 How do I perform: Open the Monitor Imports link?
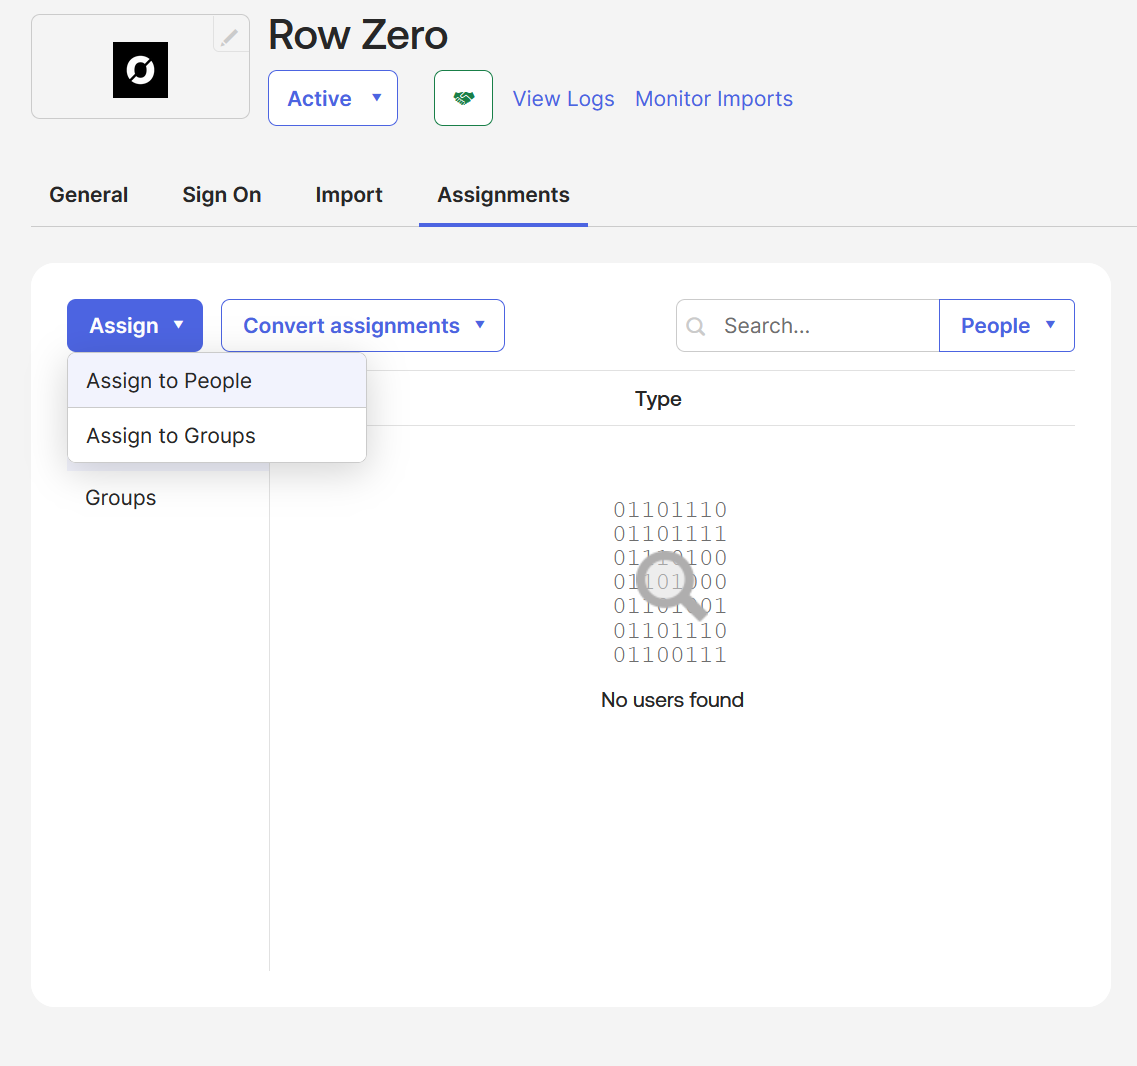coord(713,99)
